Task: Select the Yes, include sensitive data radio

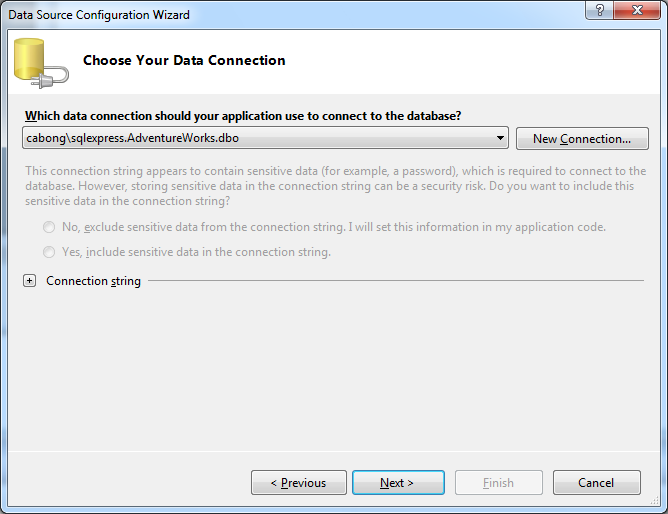Action: click(x=49, y=252)
